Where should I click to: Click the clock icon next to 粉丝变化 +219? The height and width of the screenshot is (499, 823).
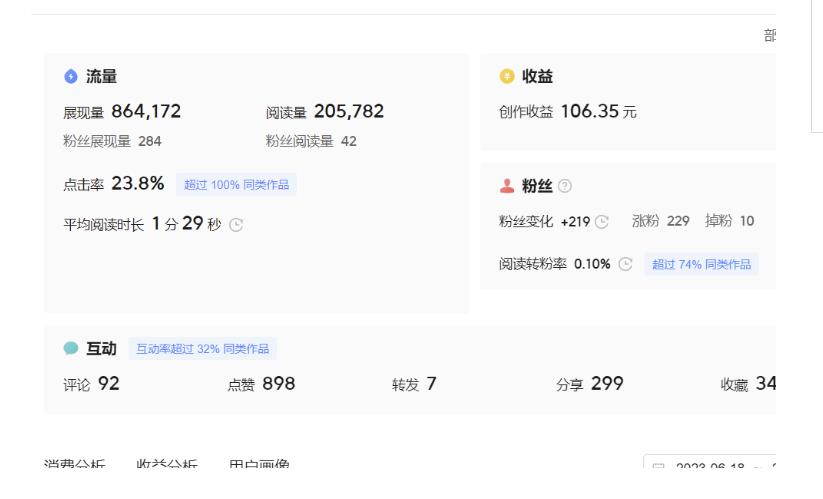click(602, 222)
